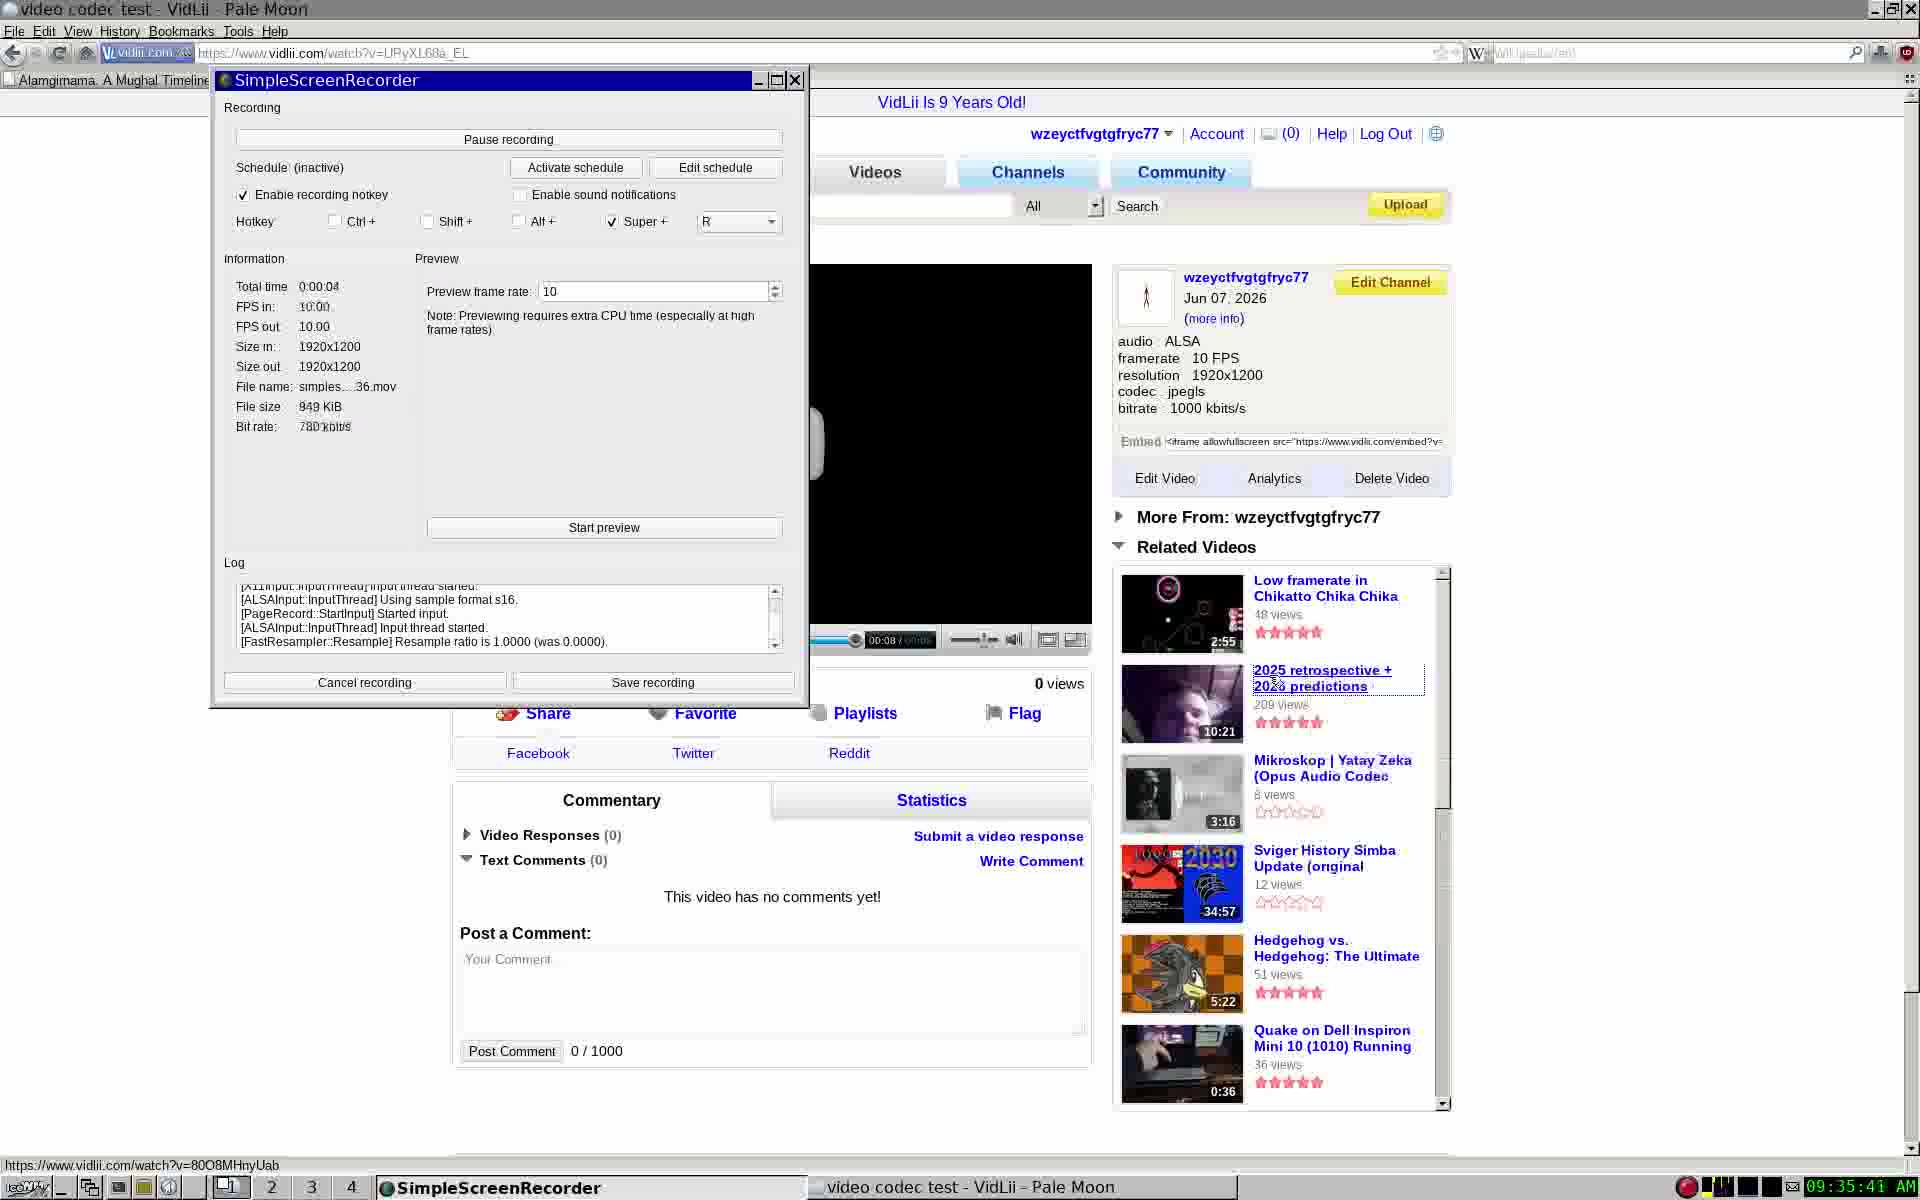Click the yellow Upload button

(1405, 205)
